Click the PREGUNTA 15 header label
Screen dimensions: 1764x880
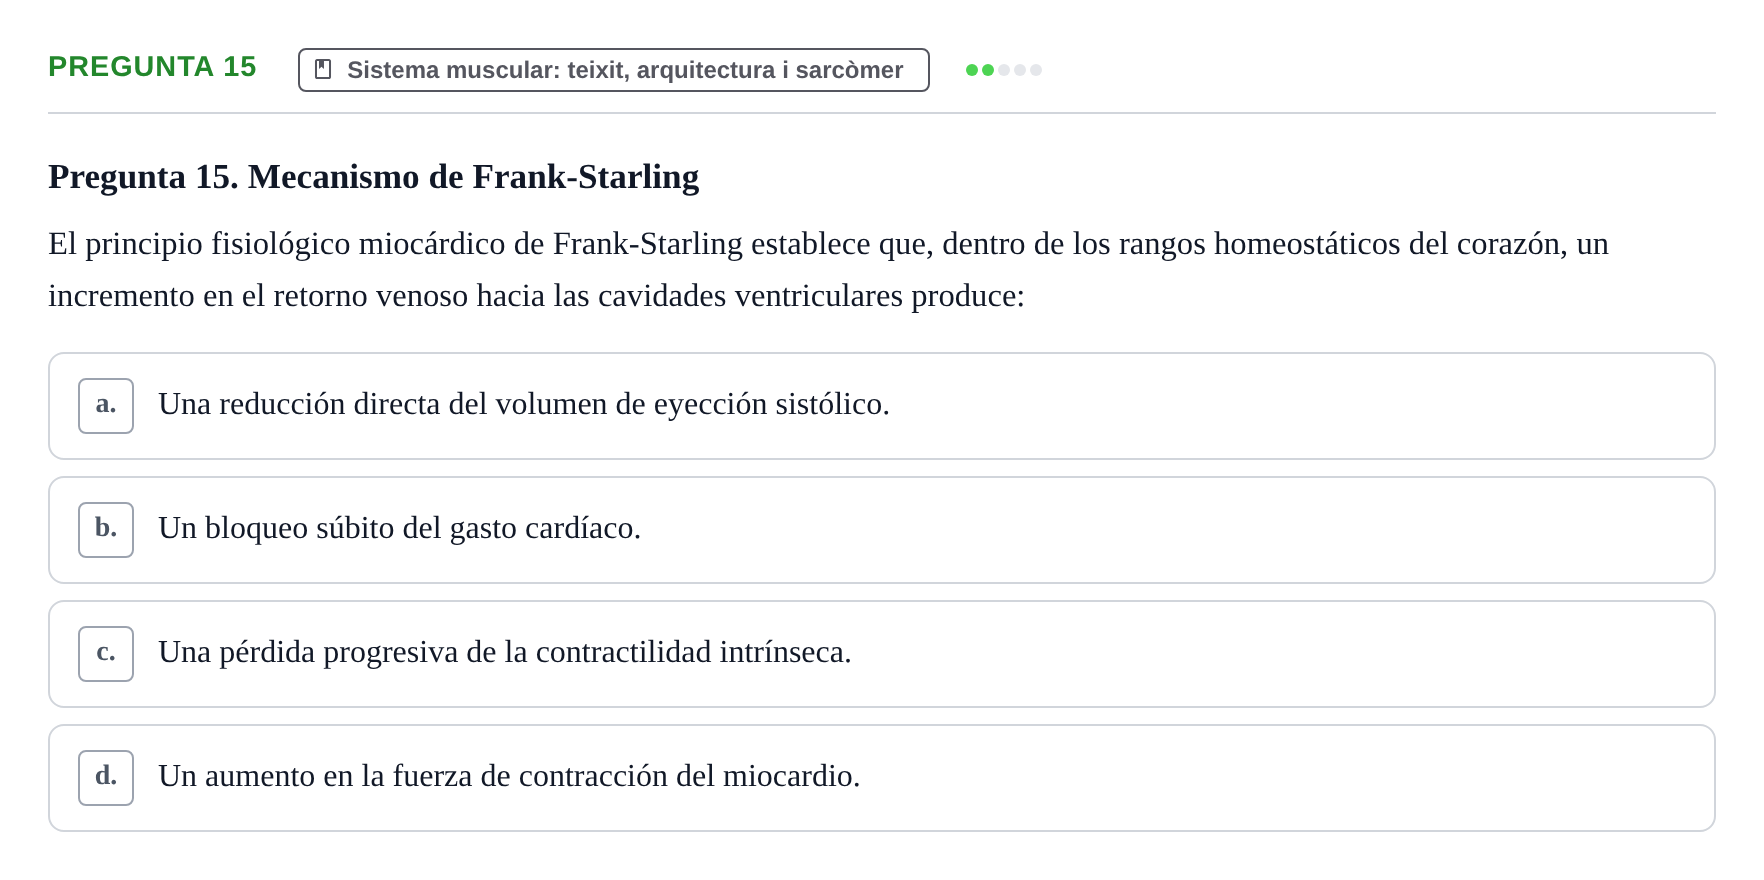point(152,66)
